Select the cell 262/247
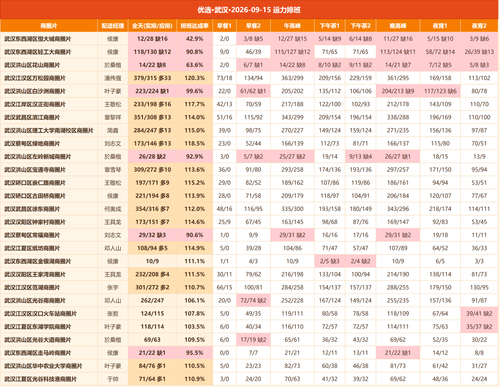This screenshot has width=500, height=387. tap(152, 300)
